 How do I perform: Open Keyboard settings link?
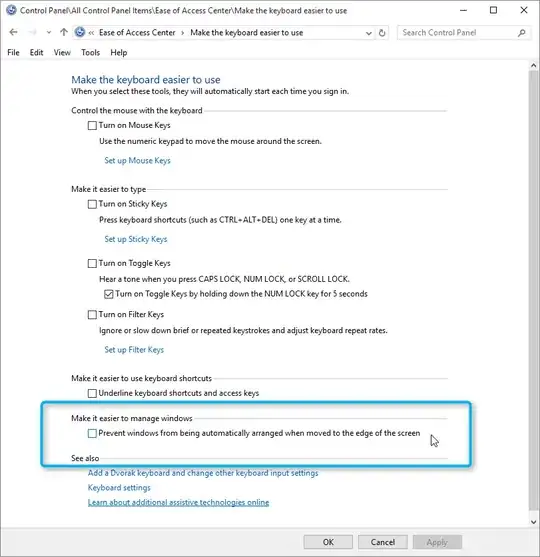[119, 488]
